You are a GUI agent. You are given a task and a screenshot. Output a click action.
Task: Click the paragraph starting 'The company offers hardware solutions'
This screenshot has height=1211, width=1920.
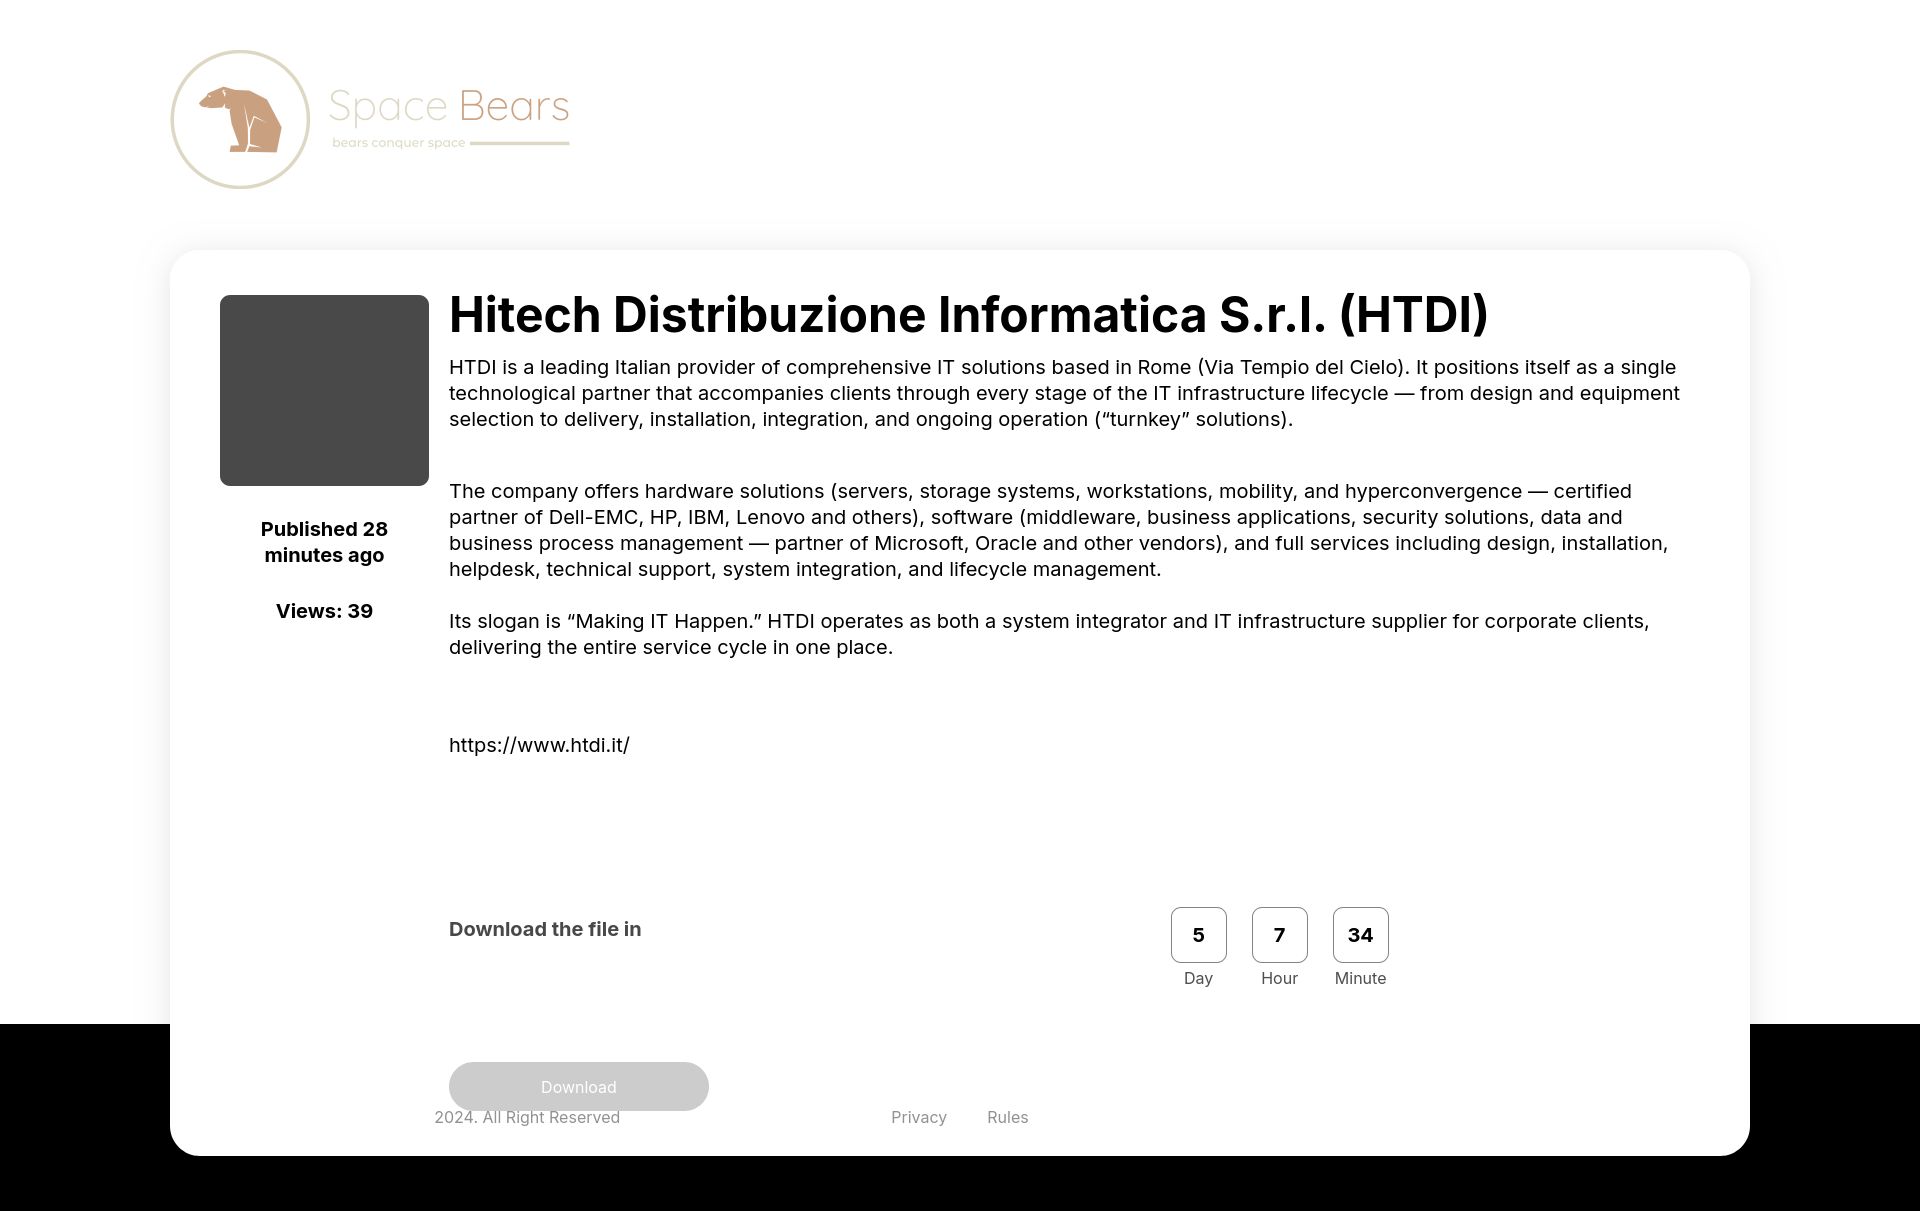pos(1058,530)
